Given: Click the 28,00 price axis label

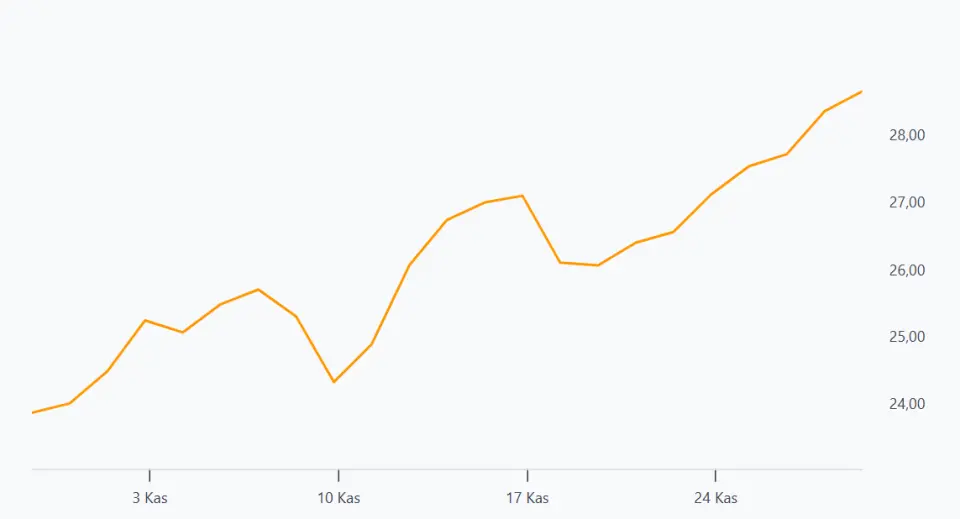Looking at the screenshot, I should point(907,135).
